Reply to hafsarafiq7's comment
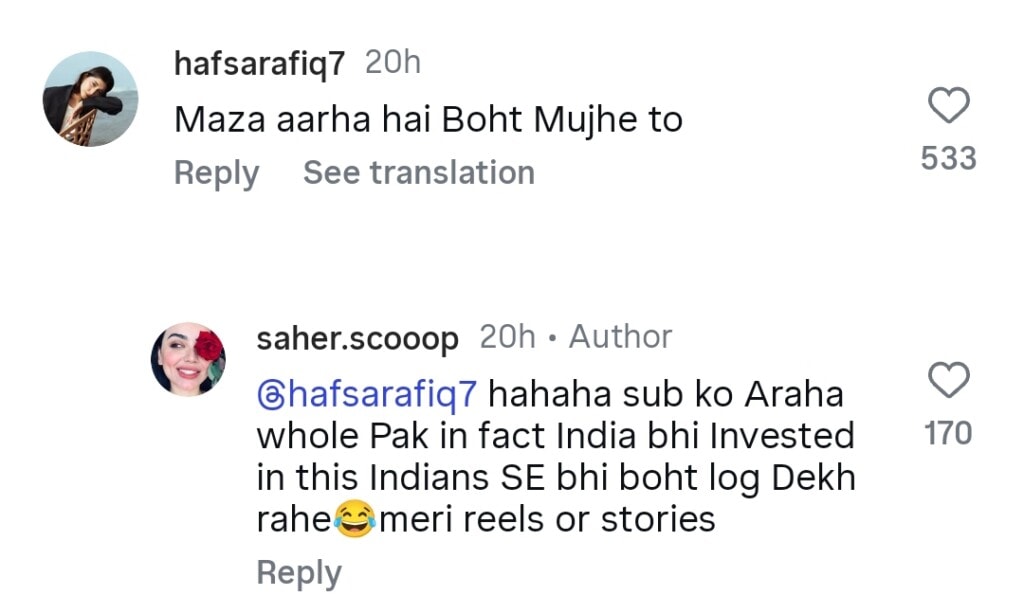The height and width of the screenshot is (614, 1024). coord(215,173)
